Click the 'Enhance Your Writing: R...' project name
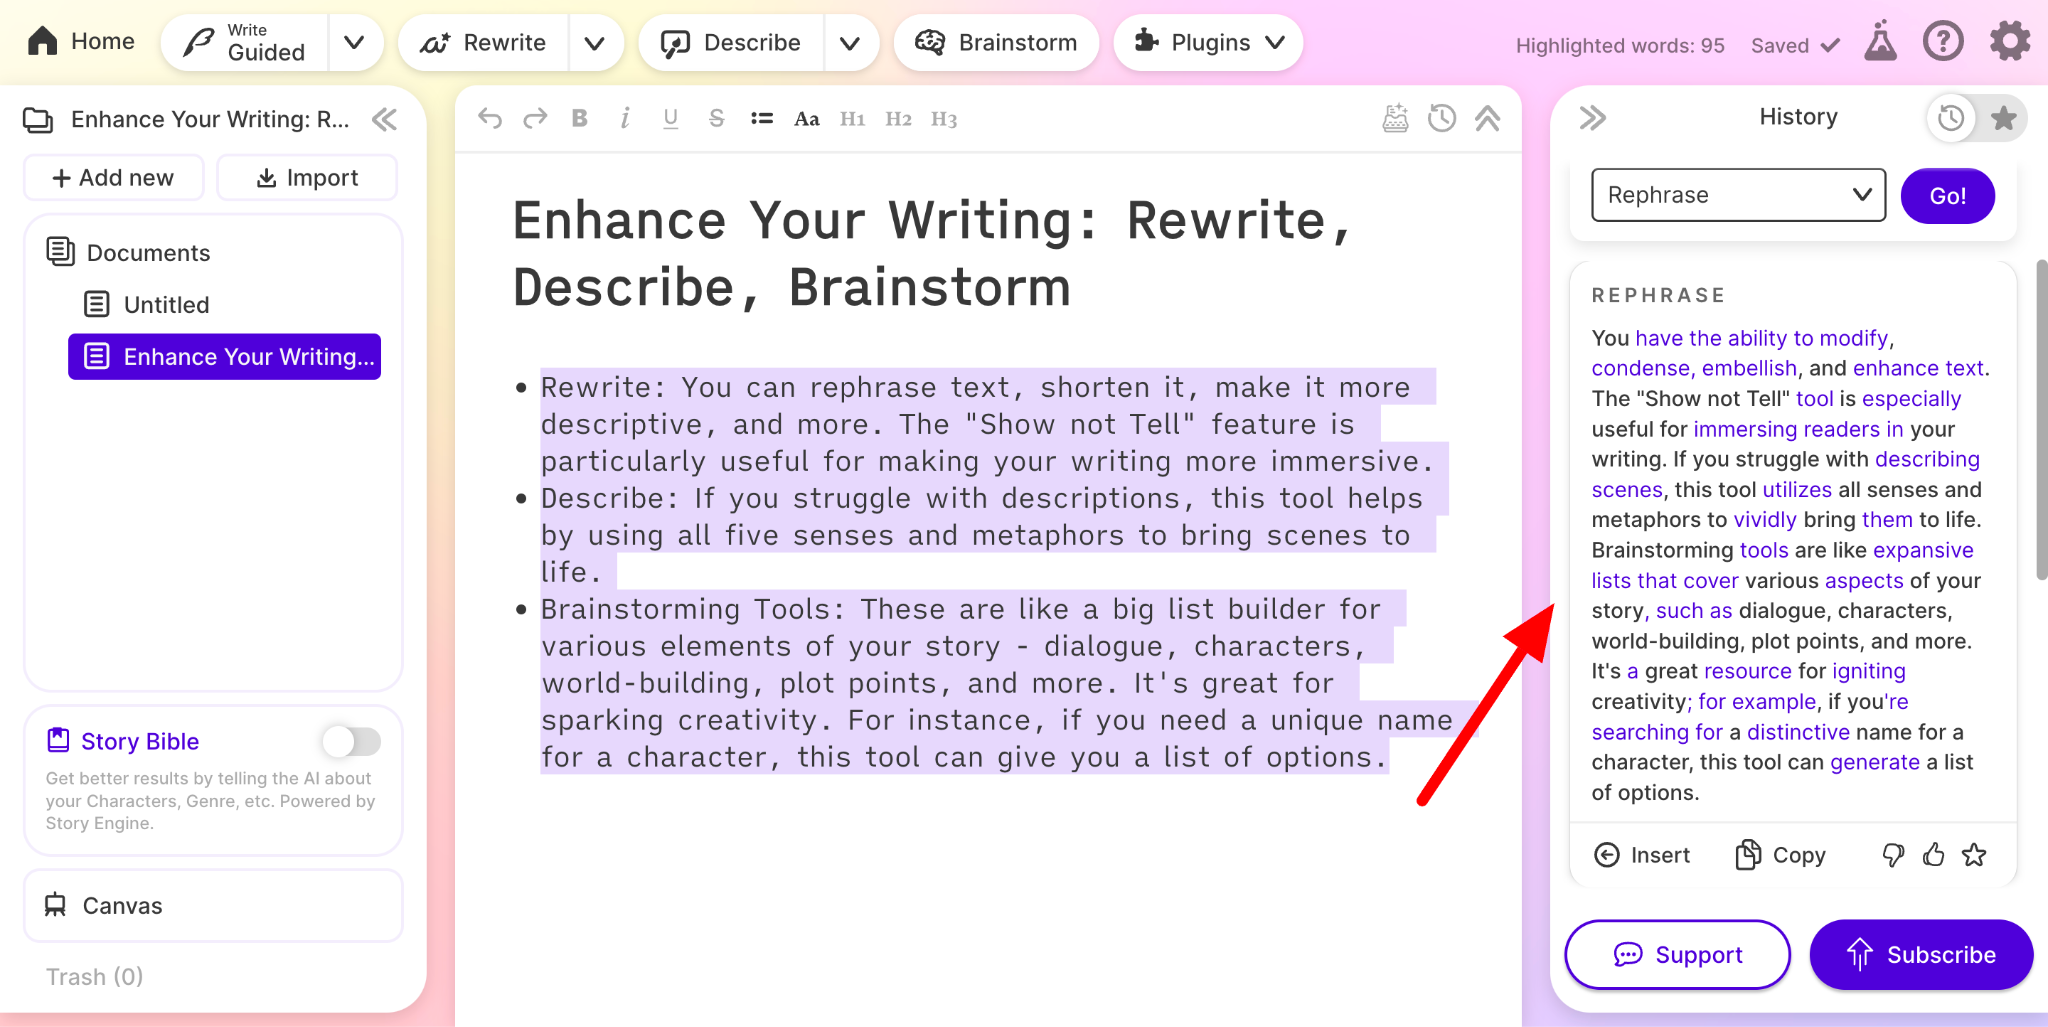The width and height of the screenshot is (2048, 1027). (210, 120)
